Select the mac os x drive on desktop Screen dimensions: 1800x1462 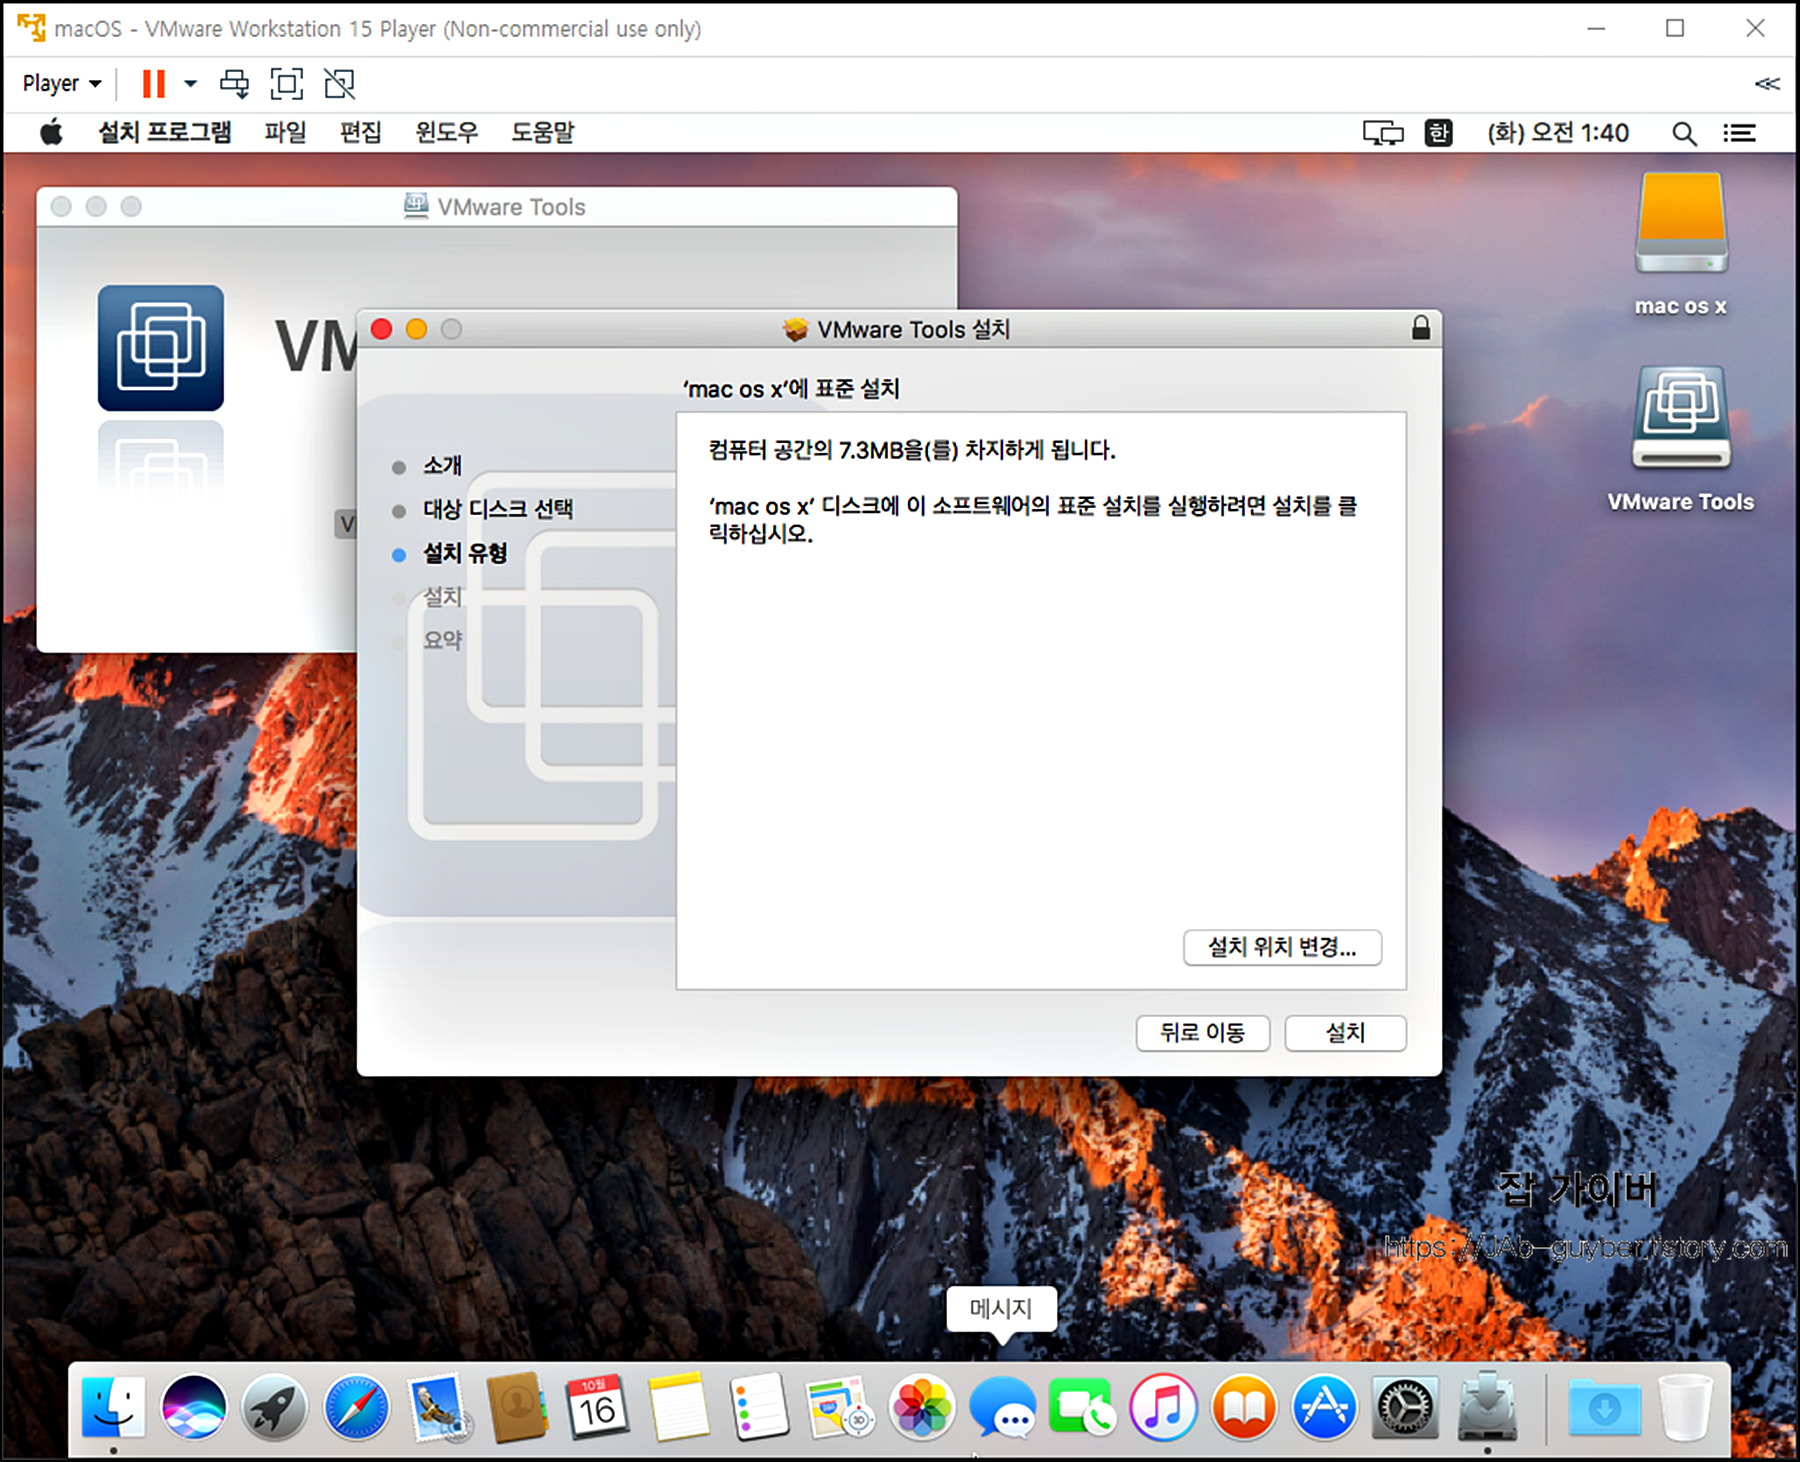1681,243
